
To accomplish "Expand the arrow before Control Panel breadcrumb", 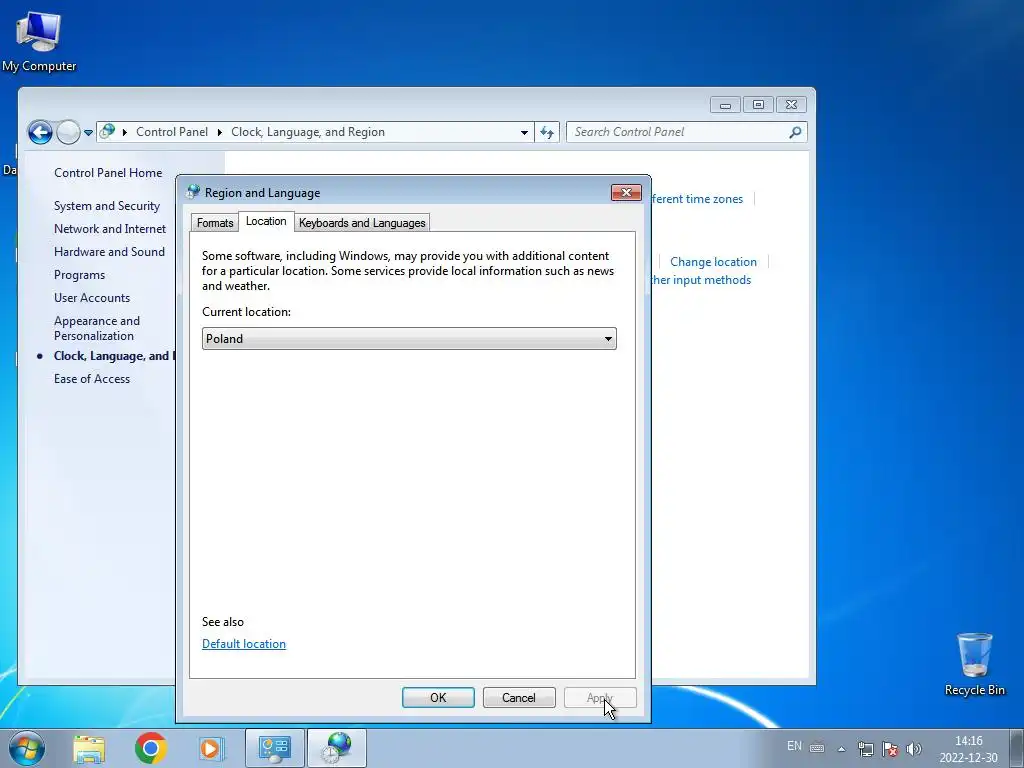I will [x=125, y=132].
